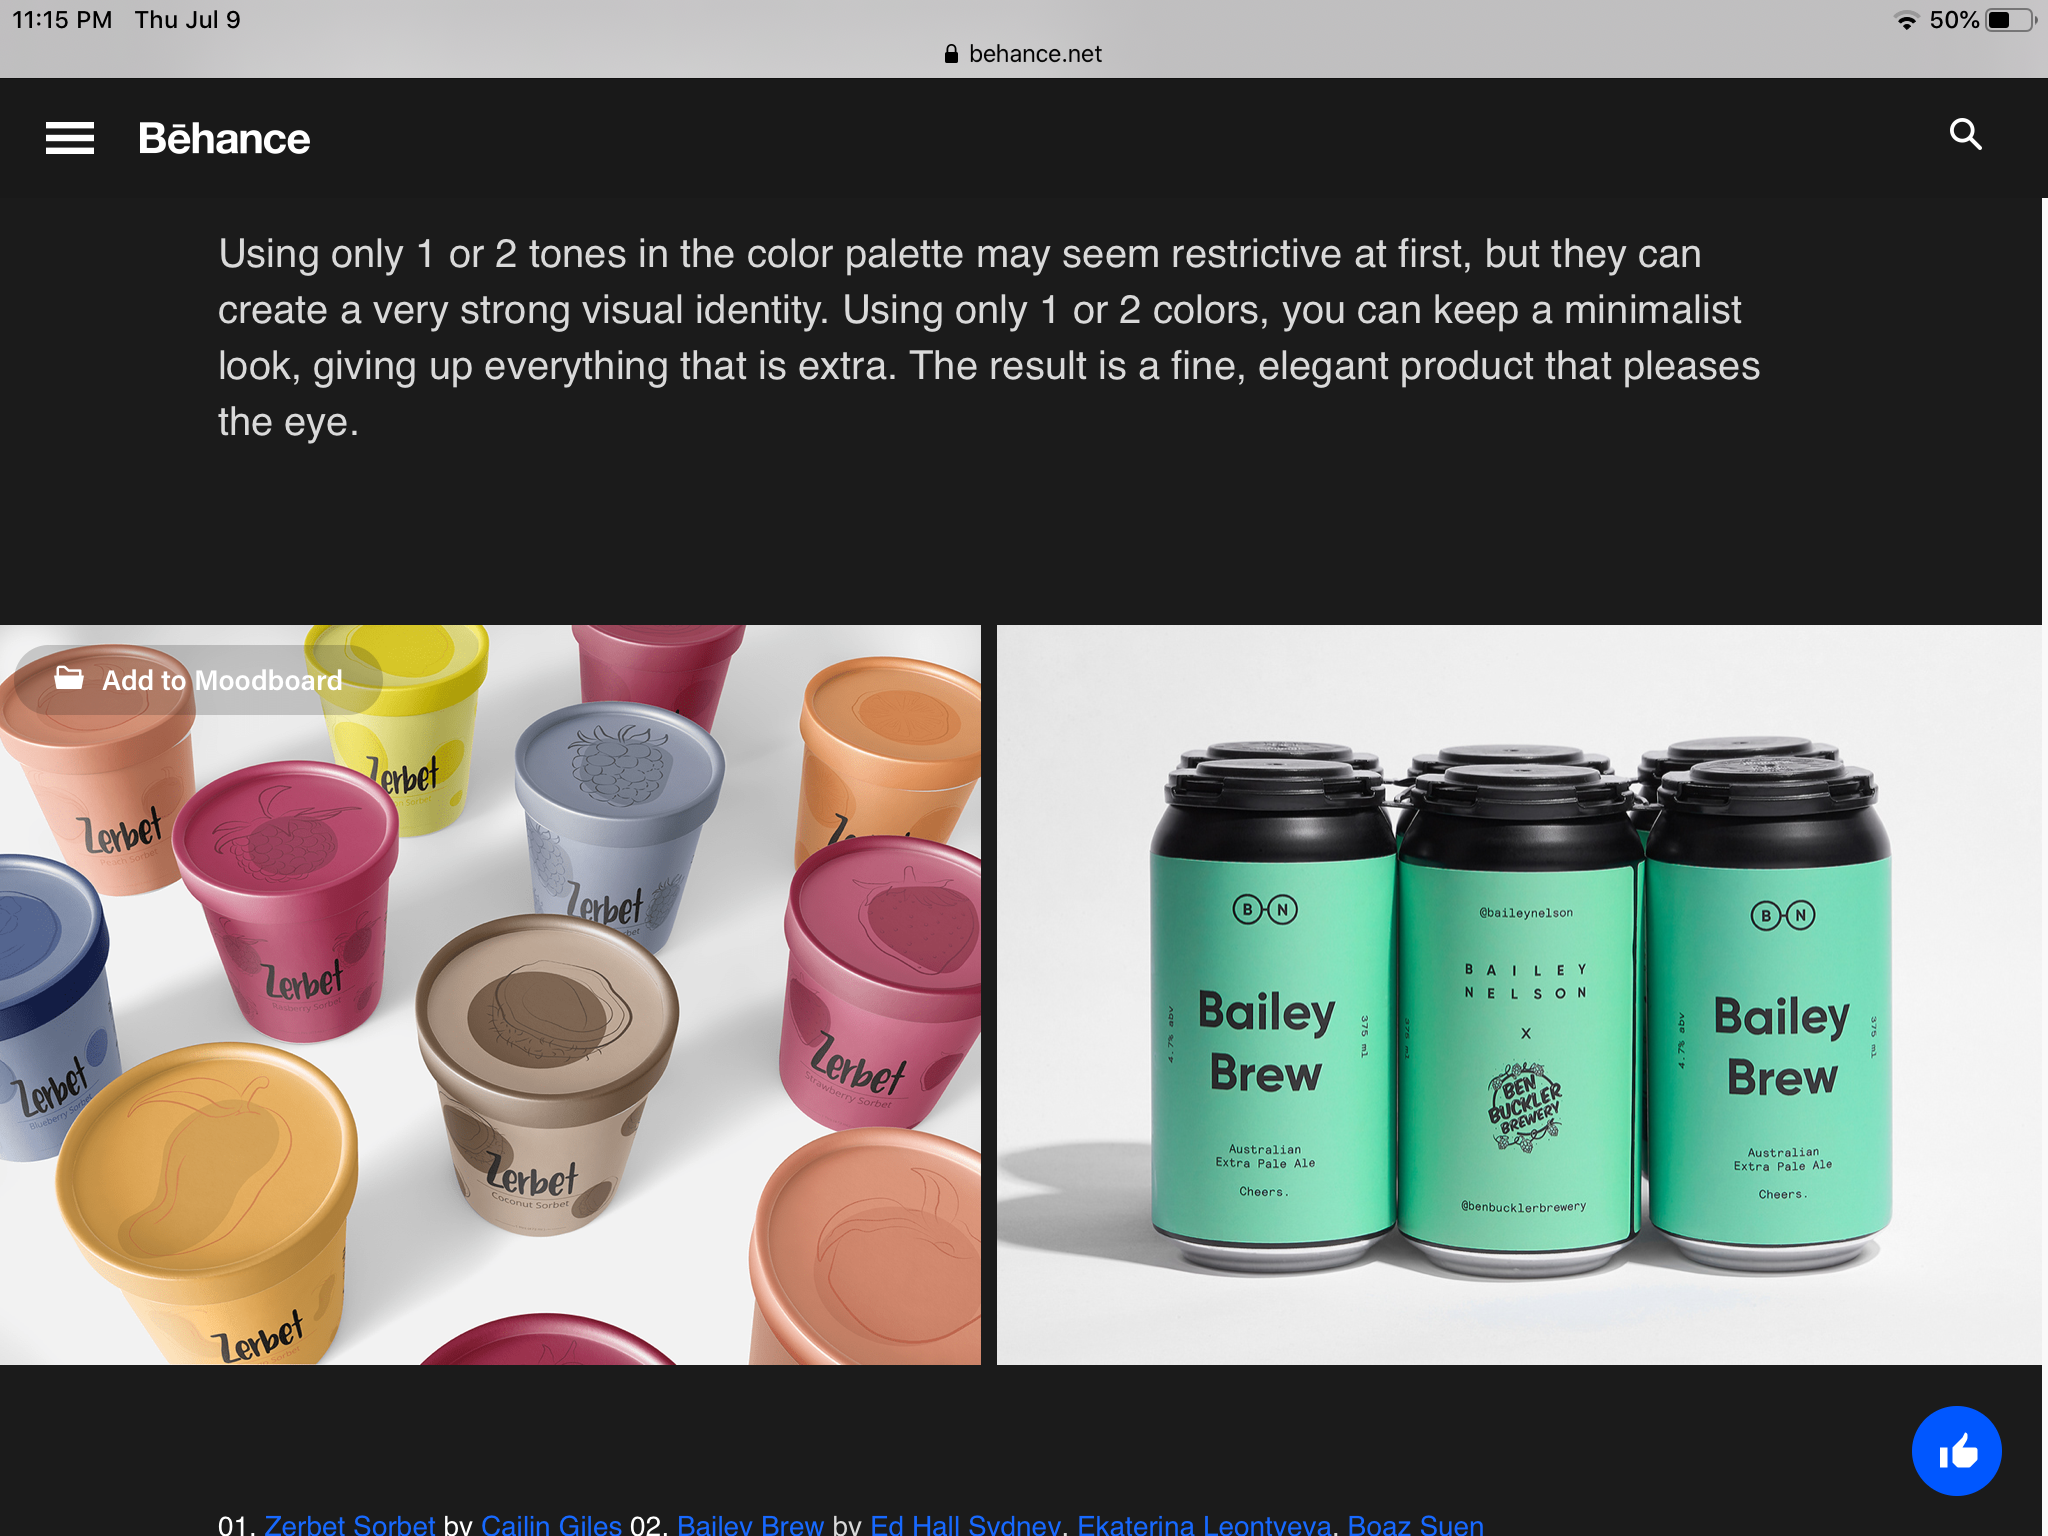2048x1536 pixels.
Task: Click the Behance logo
Action: tap(224, 138)
